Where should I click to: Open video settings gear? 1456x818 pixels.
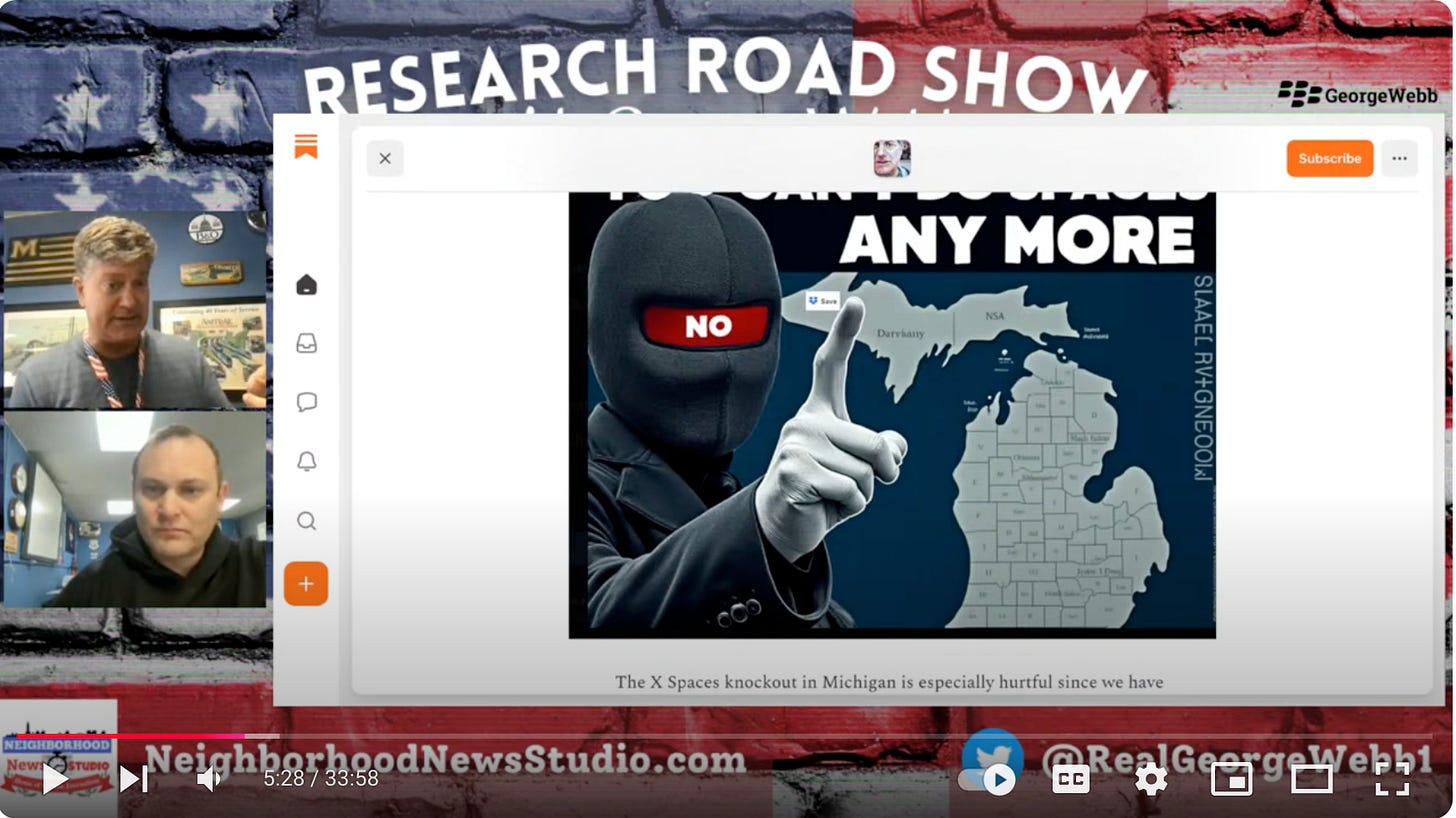coord(1151,779)
